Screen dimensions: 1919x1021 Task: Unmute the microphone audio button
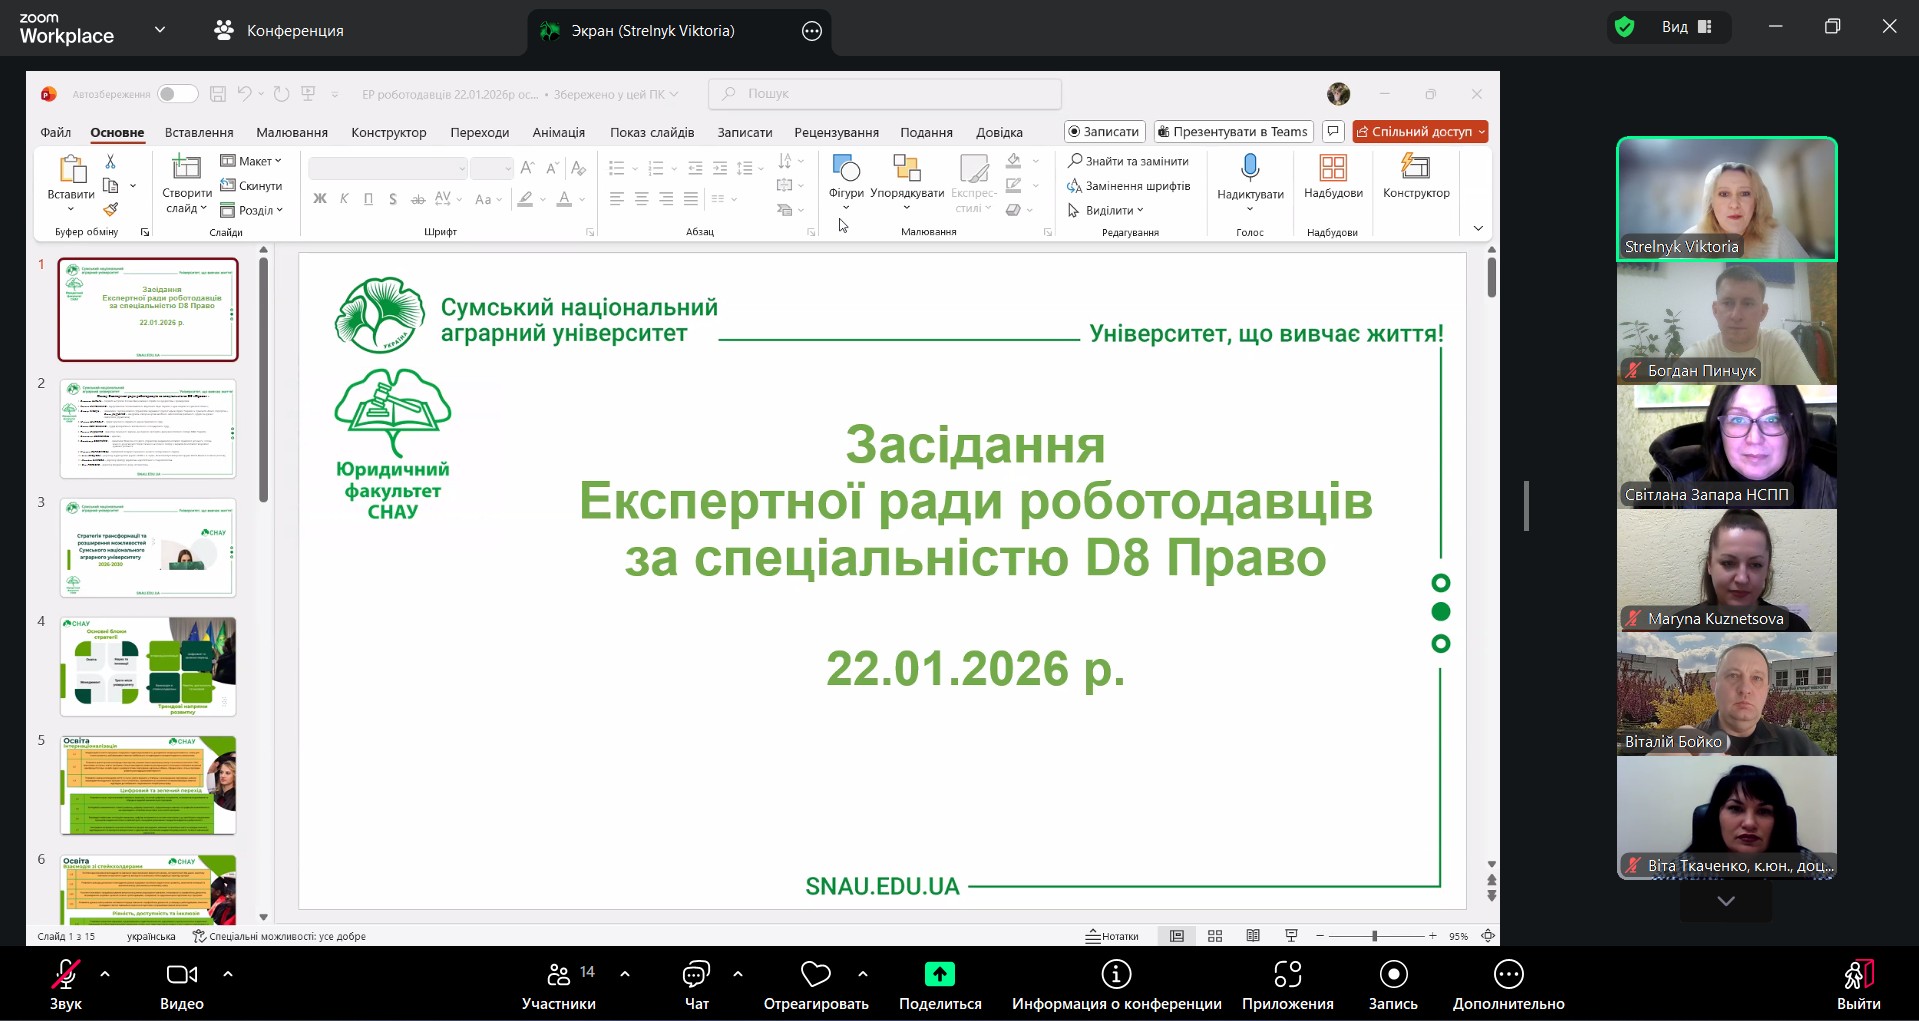(66, 975)
